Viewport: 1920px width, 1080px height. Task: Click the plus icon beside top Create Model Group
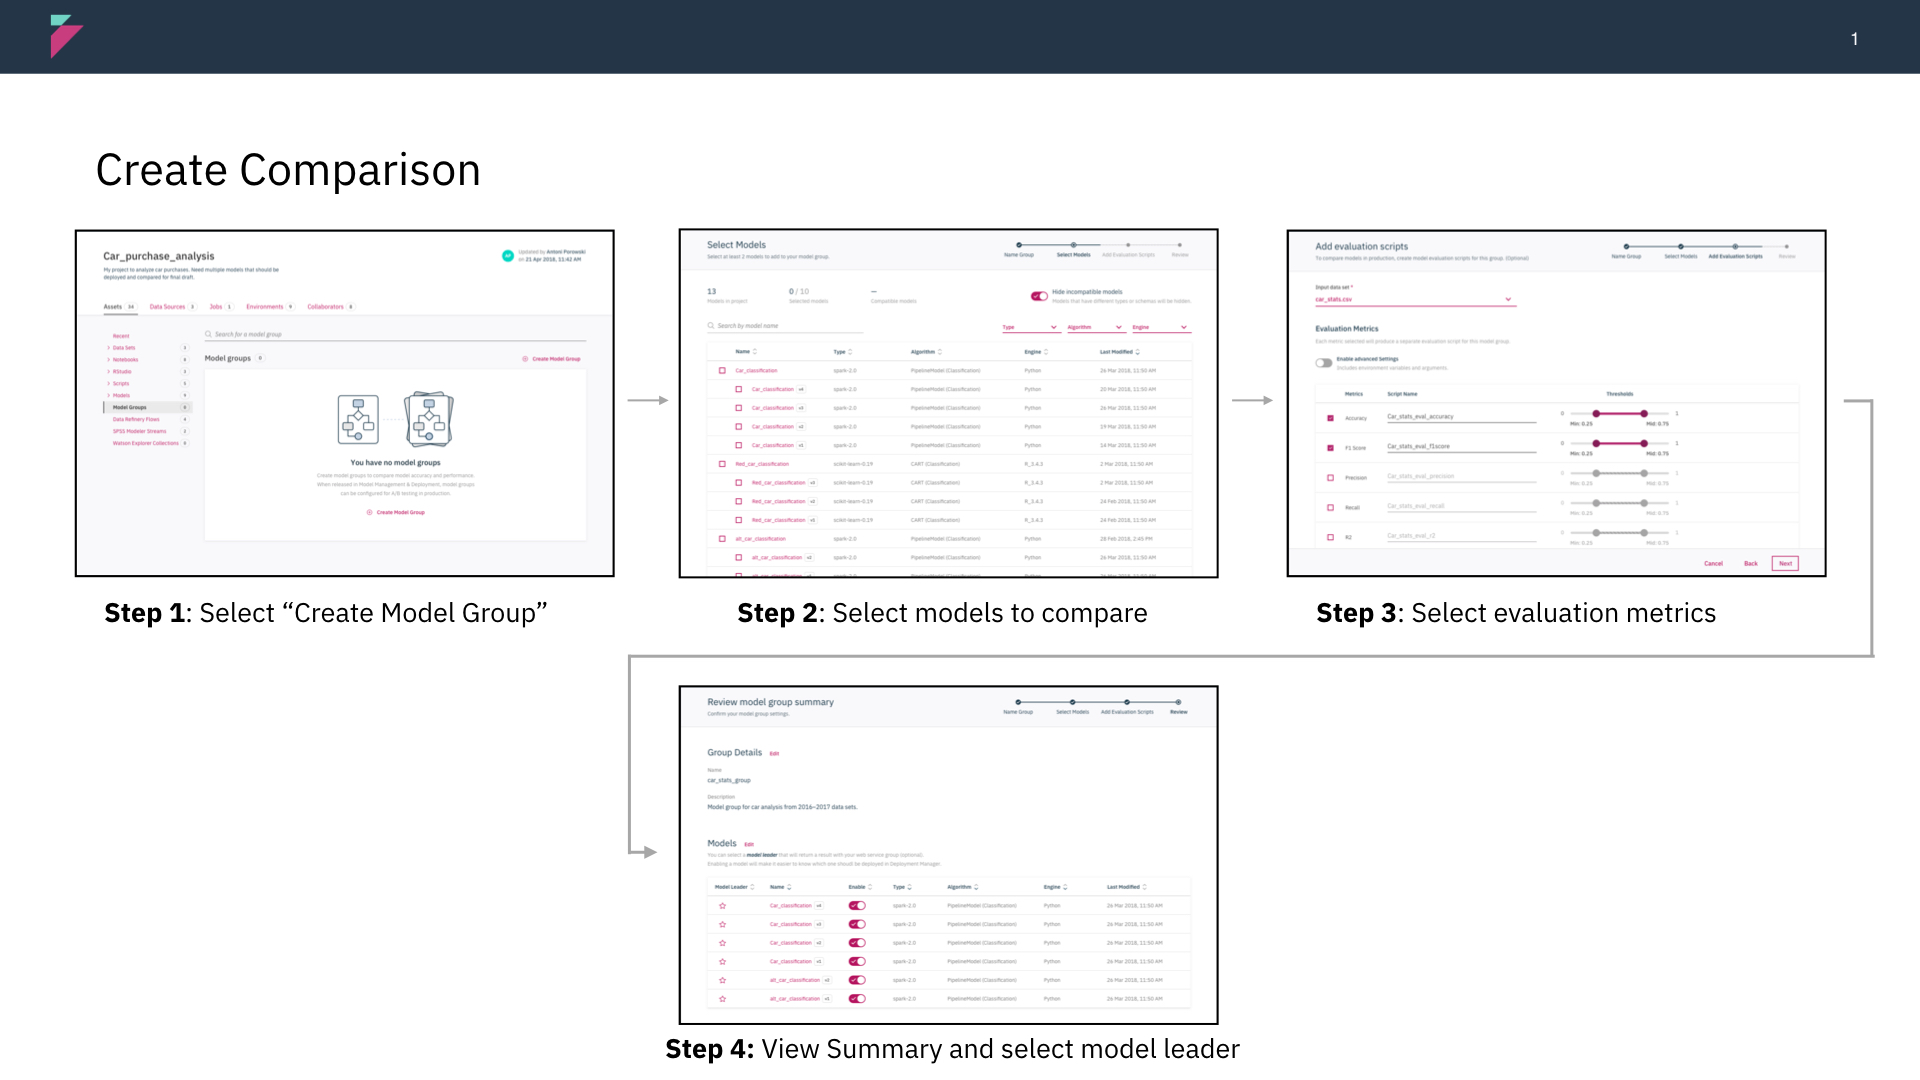[525, 359]
